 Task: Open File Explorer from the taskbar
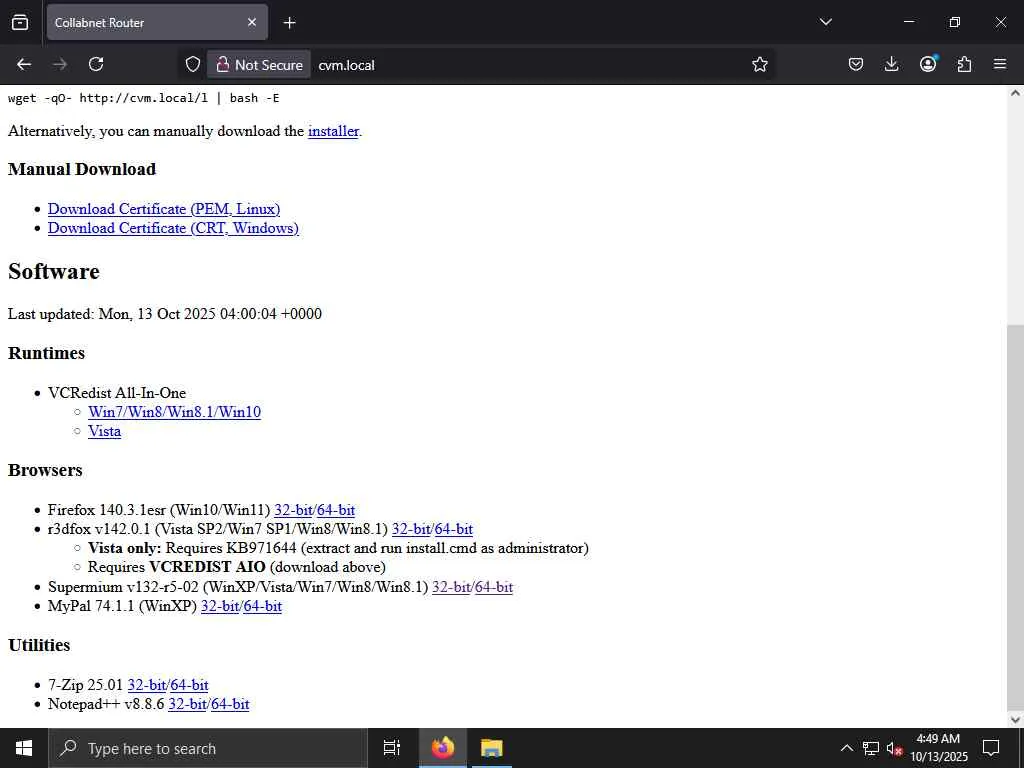coord(492,748)
